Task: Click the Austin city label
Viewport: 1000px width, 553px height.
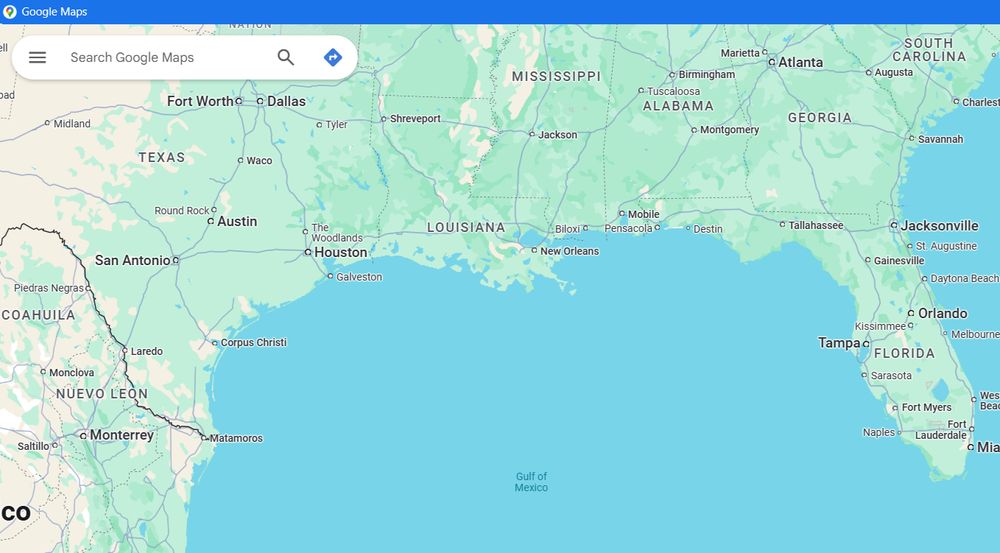Action: pyautogui.click(x=237, y=221)
